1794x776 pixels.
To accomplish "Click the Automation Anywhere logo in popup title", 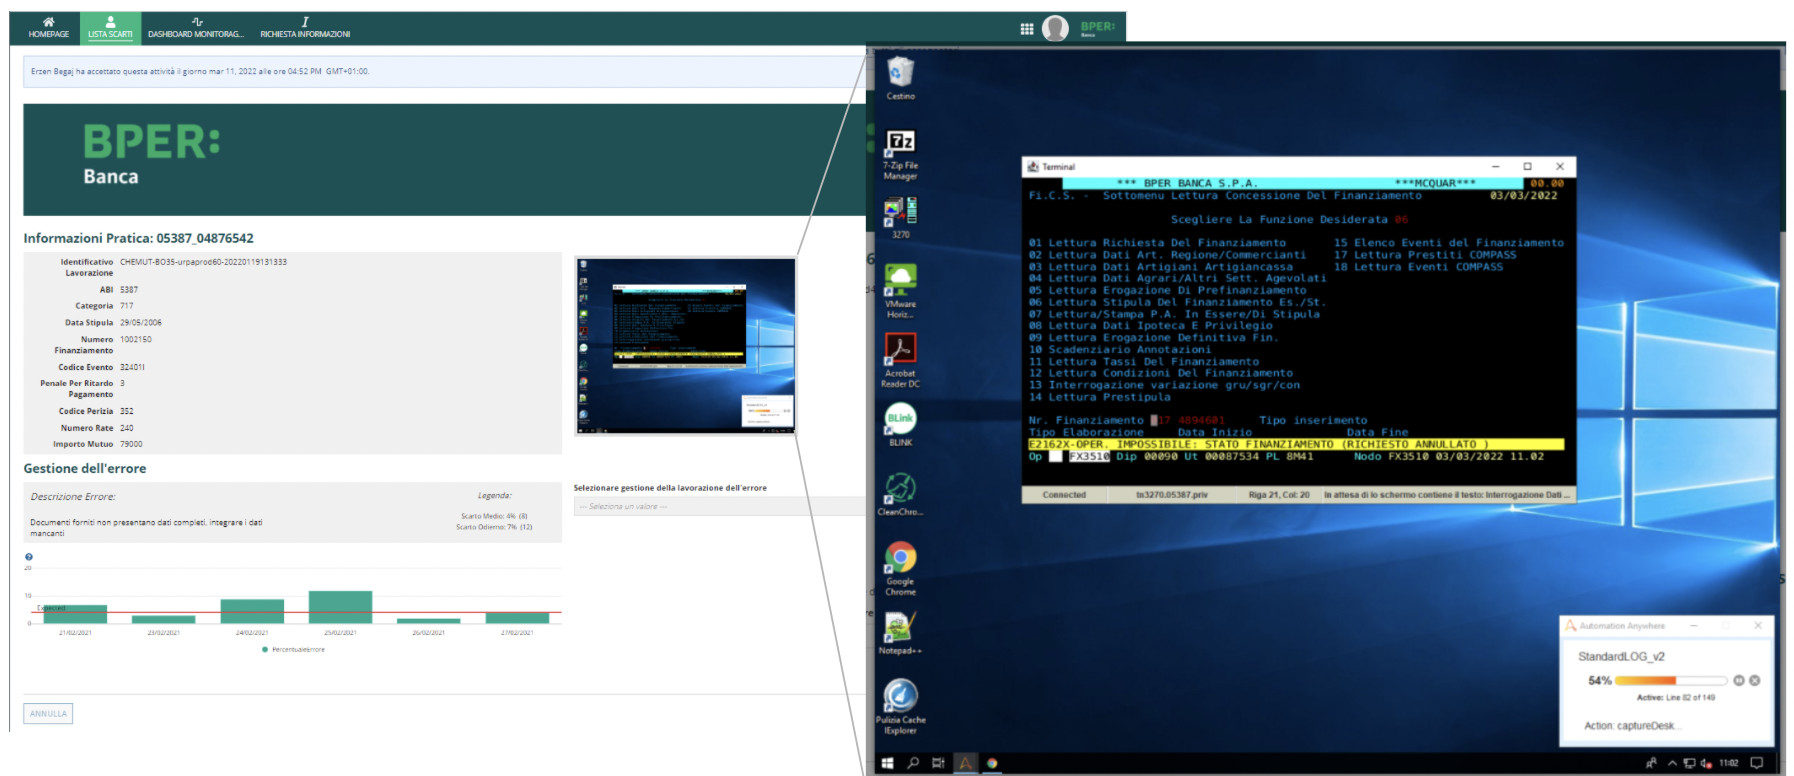I will tap(1571, 625).
